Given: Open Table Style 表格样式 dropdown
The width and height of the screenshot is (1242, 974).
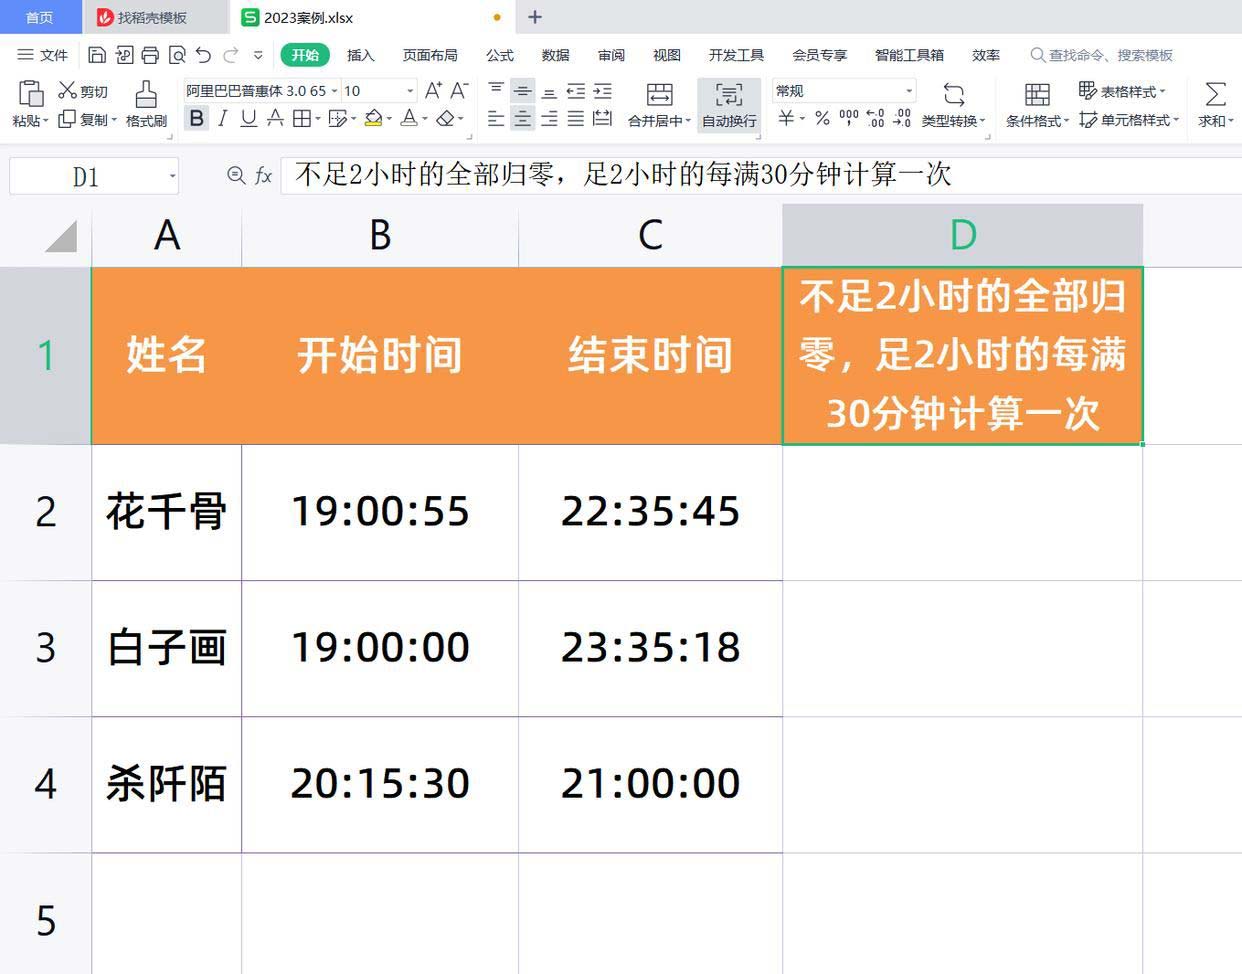Looking at the screenshot, I should pyautogui.click(x=1122, y=91).
